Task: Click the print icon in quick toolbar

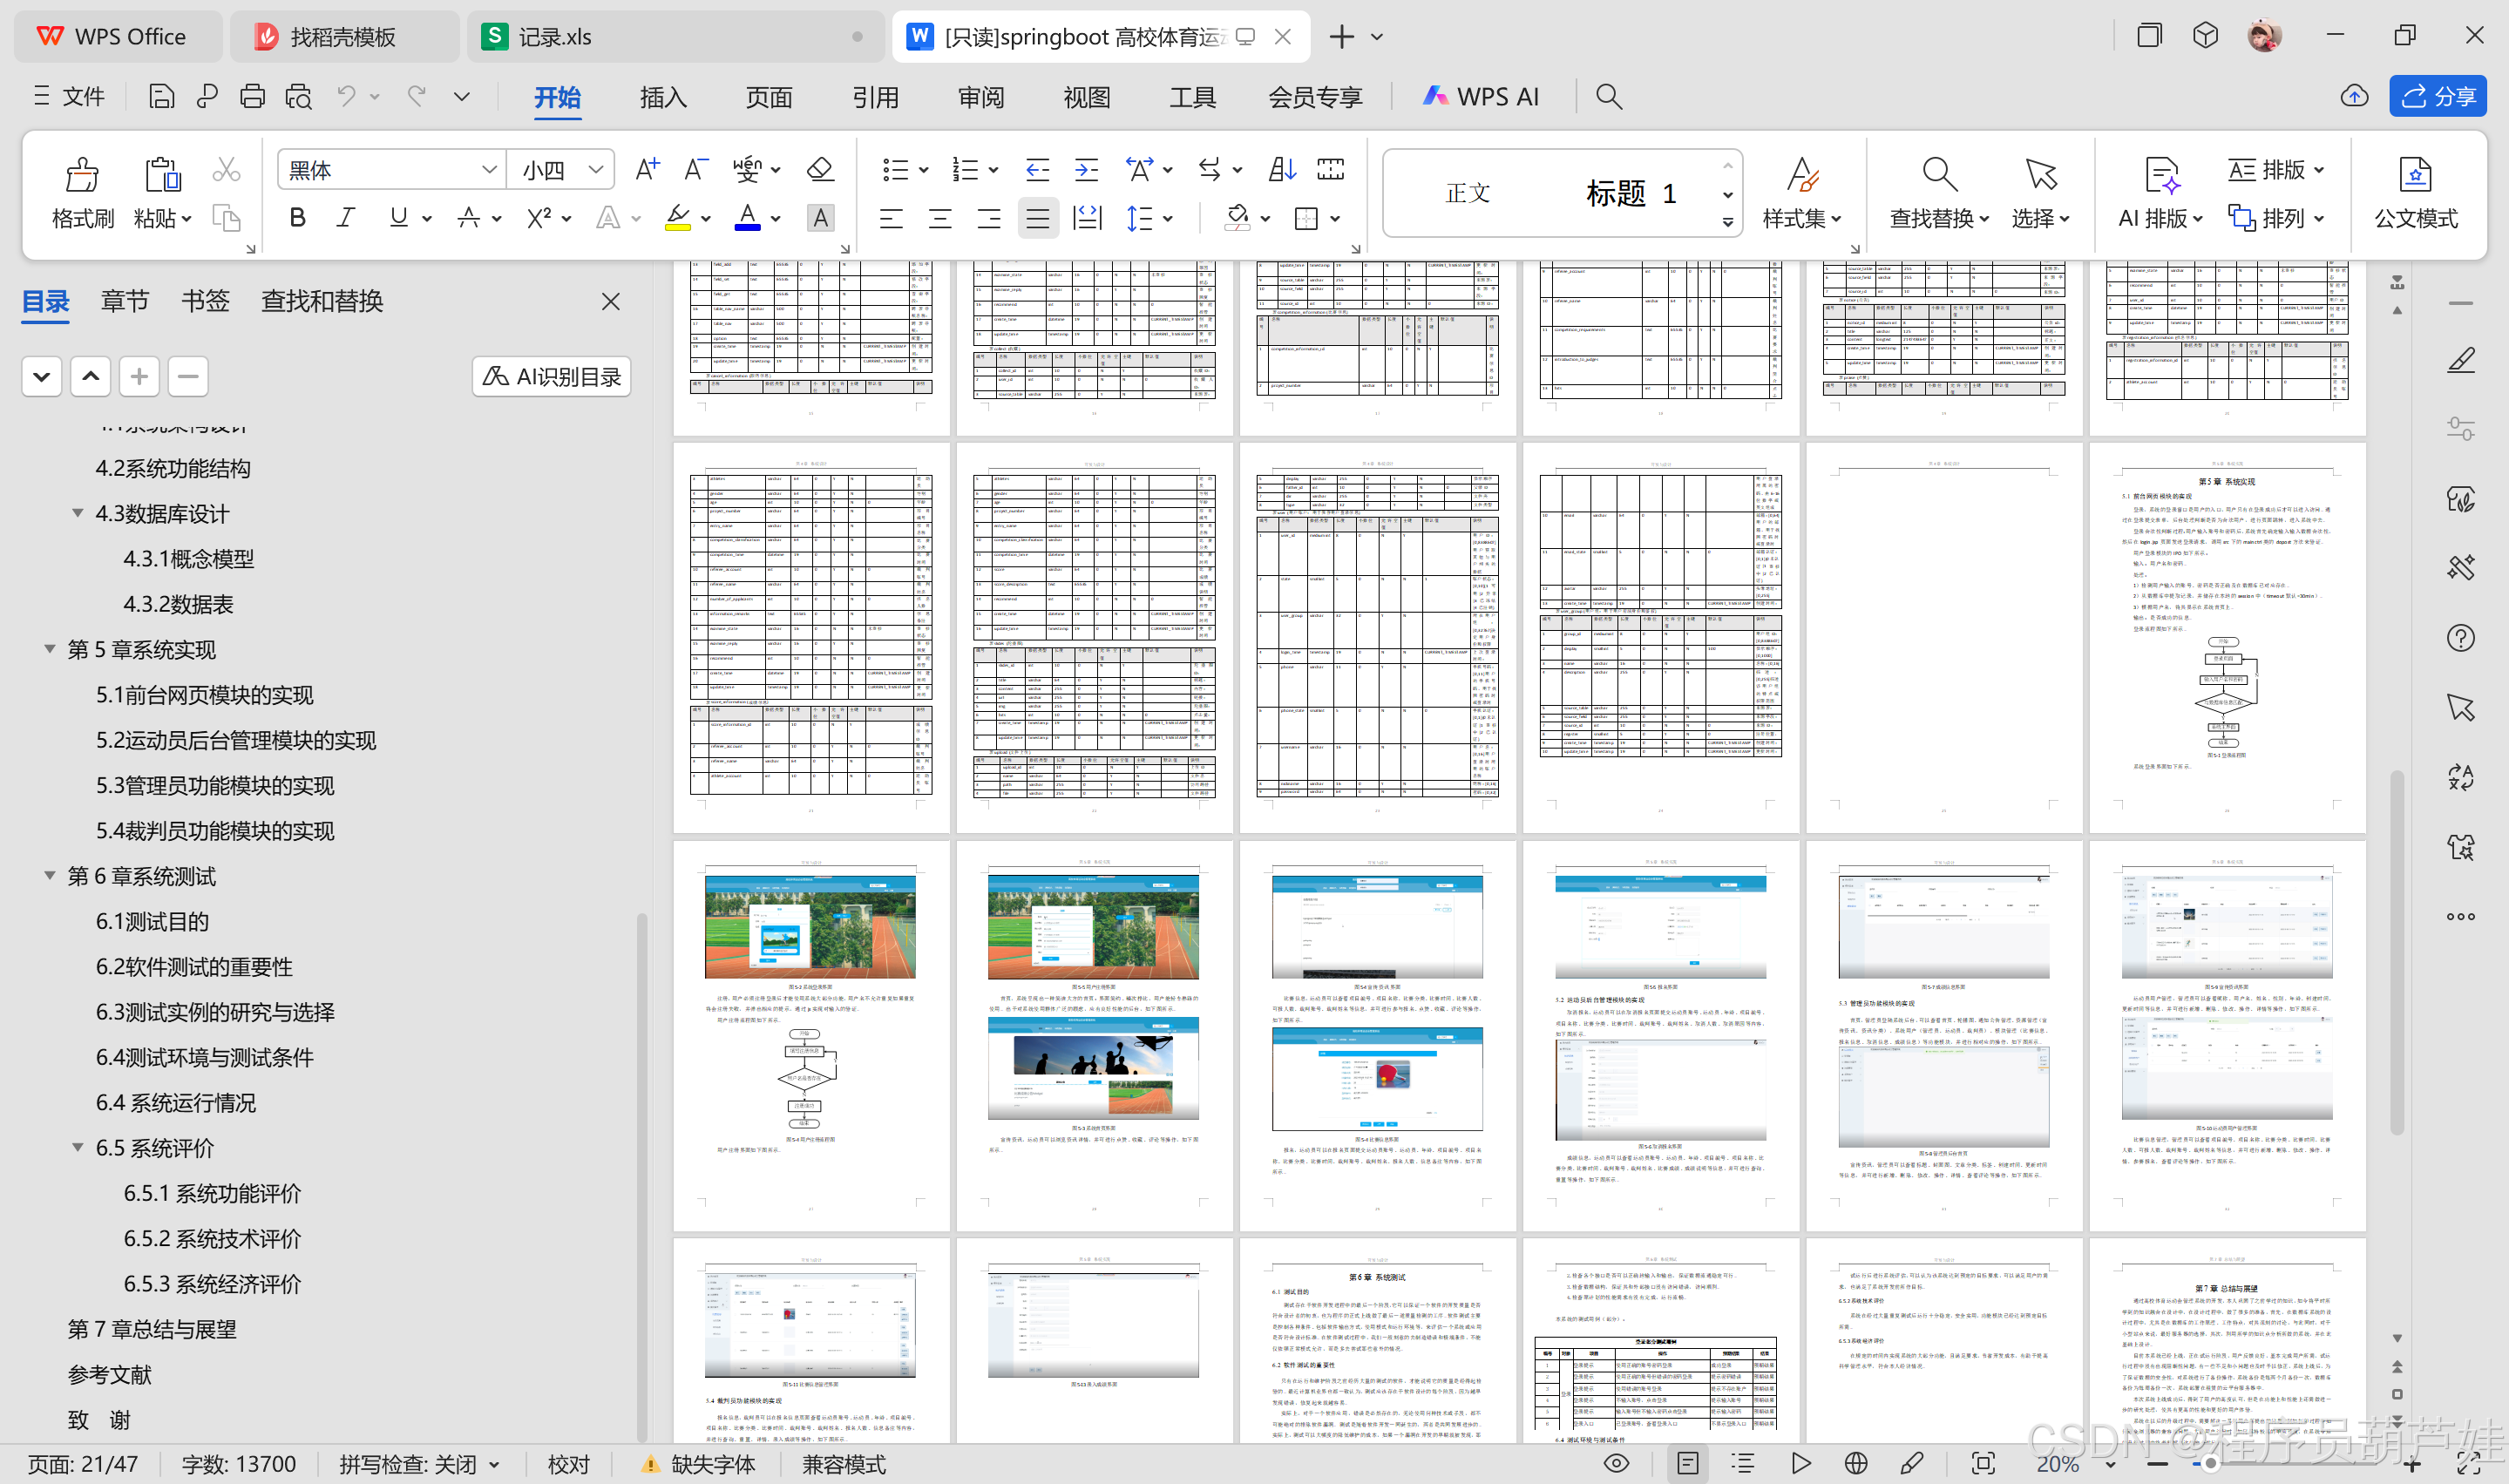Action: (x=252, y=96)
